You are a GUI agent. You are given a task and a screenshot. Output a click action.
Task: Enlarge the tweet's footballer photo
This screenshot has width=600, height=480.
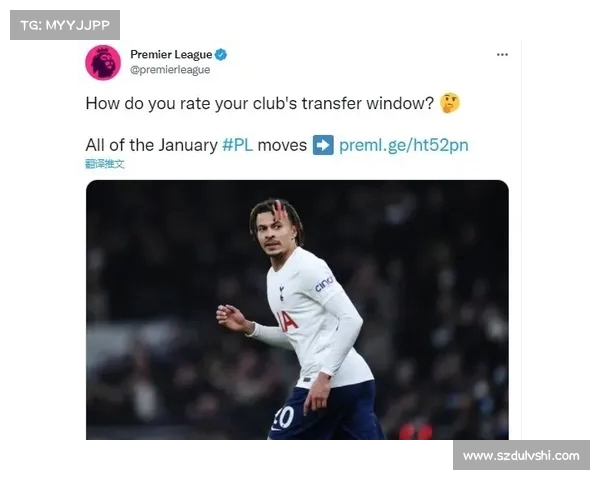(x=297, y=310)
